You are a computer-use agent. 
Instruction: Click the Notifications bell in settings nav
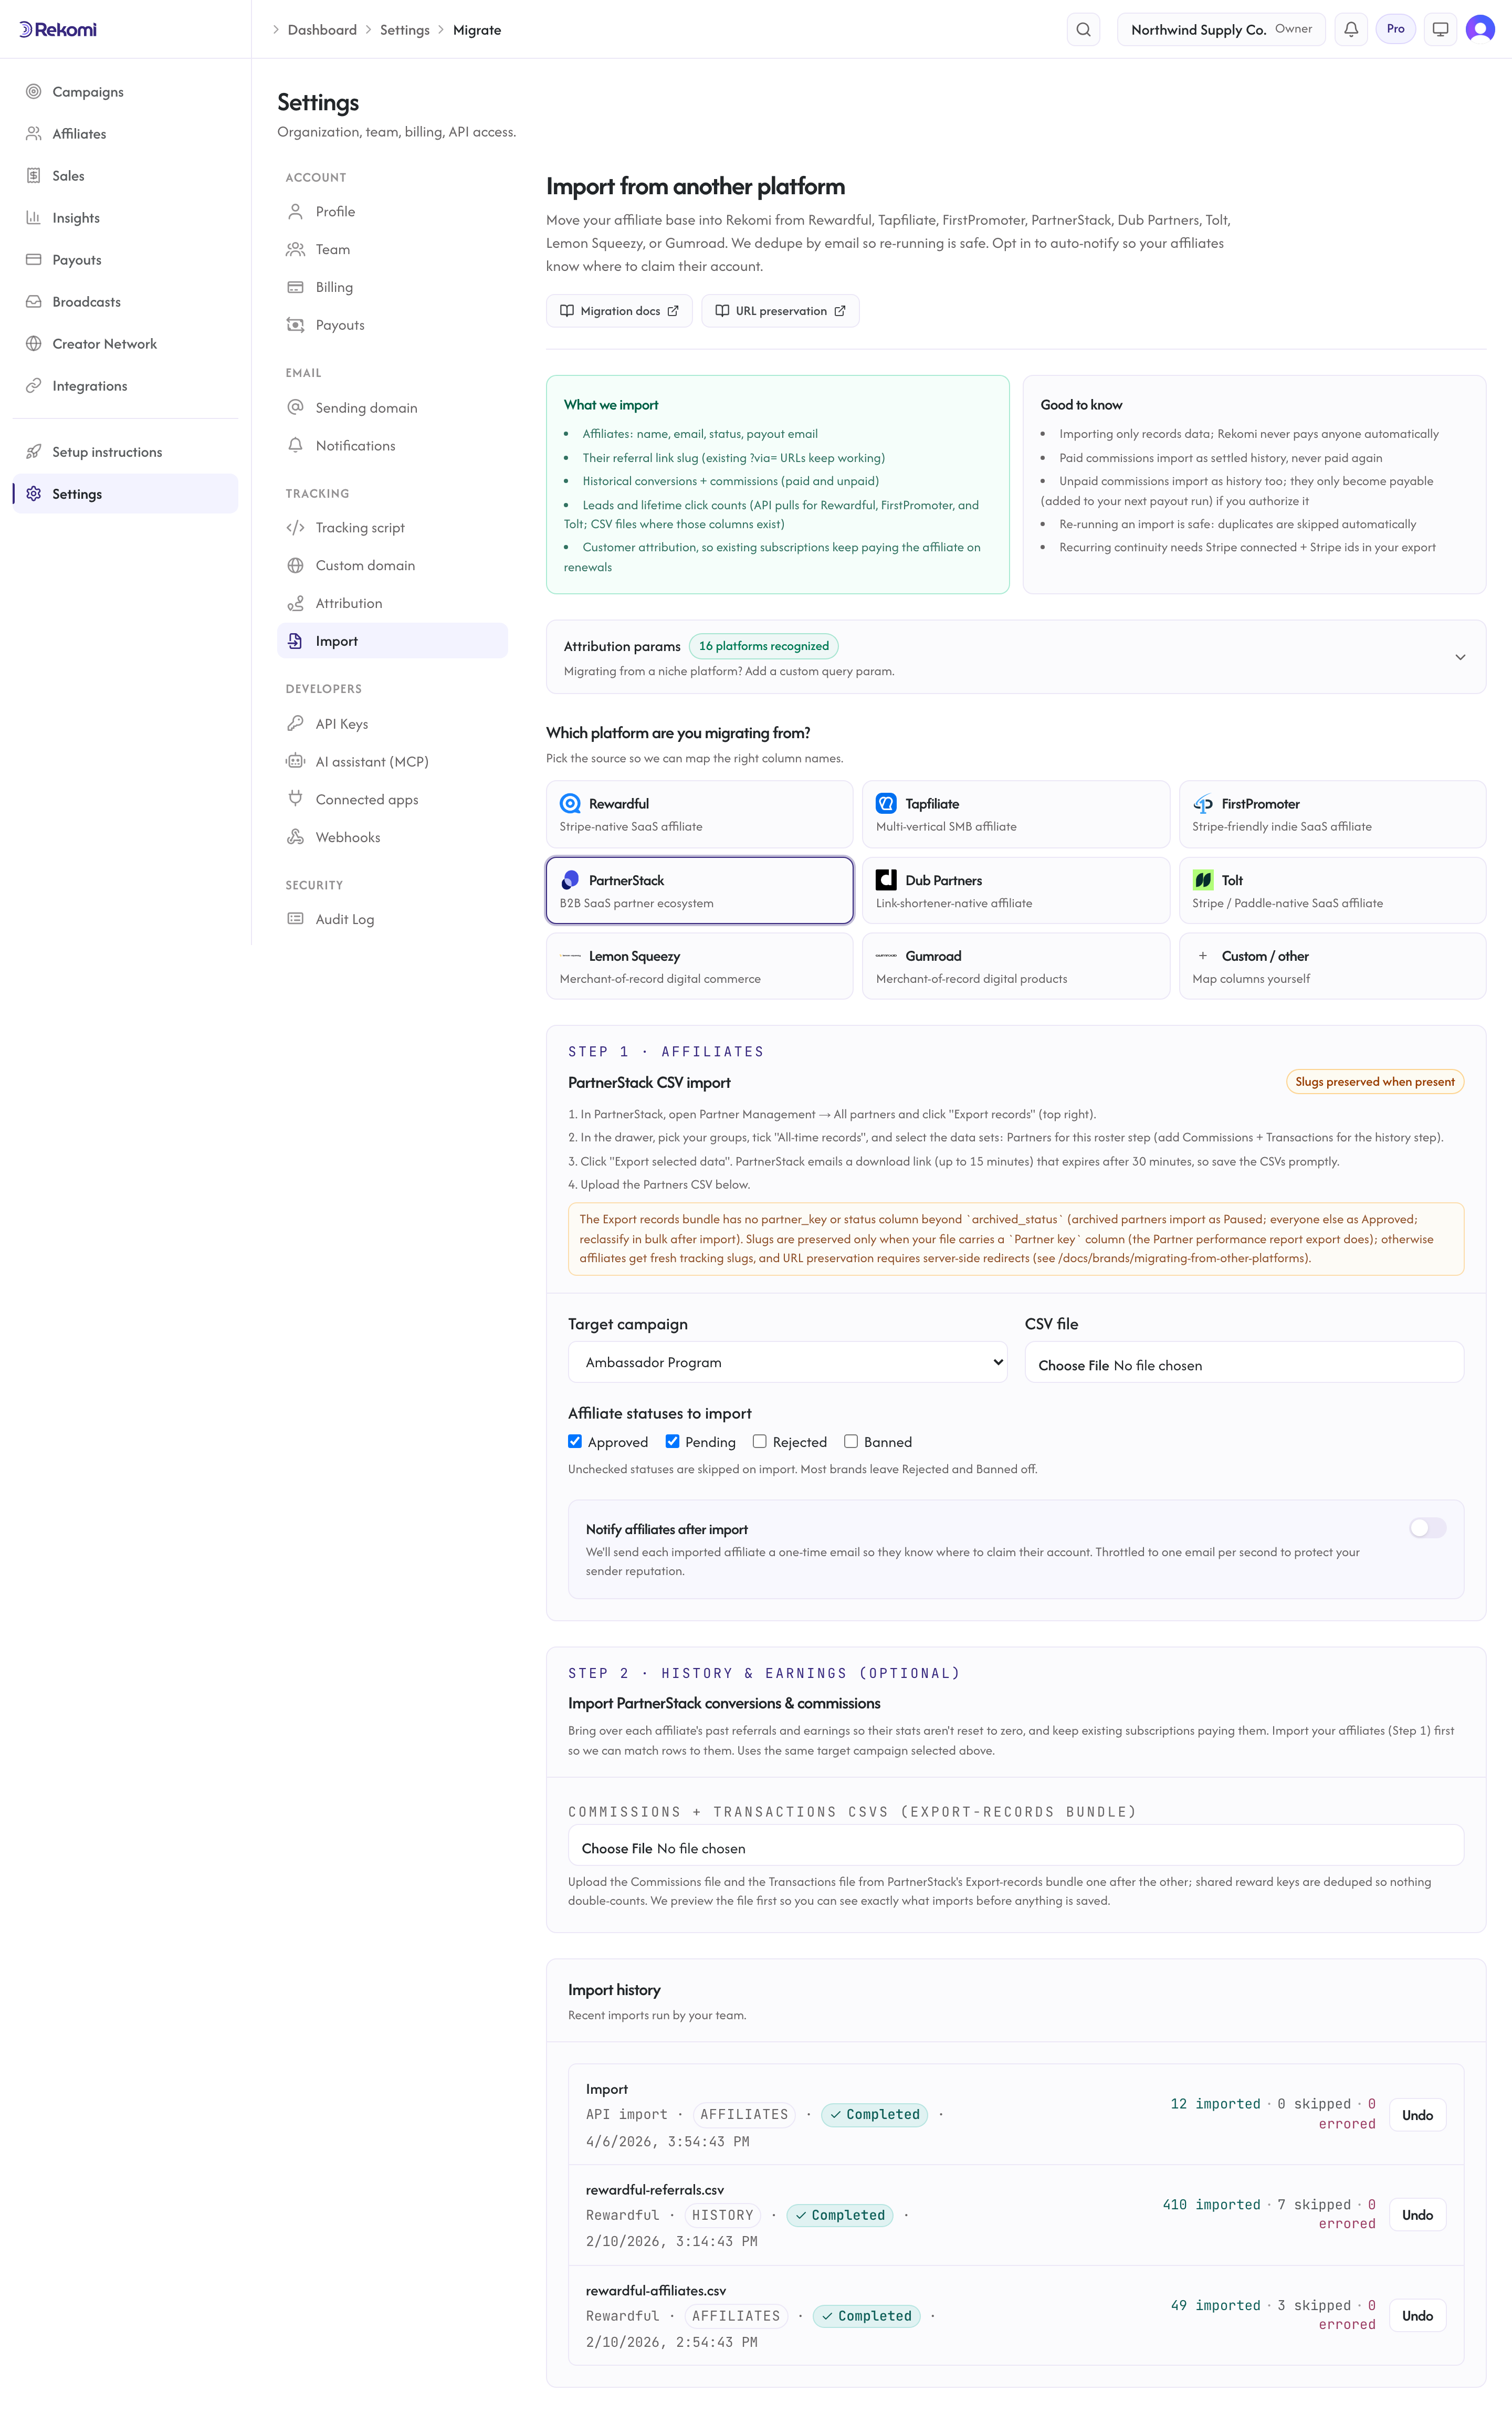pos(295,446)
